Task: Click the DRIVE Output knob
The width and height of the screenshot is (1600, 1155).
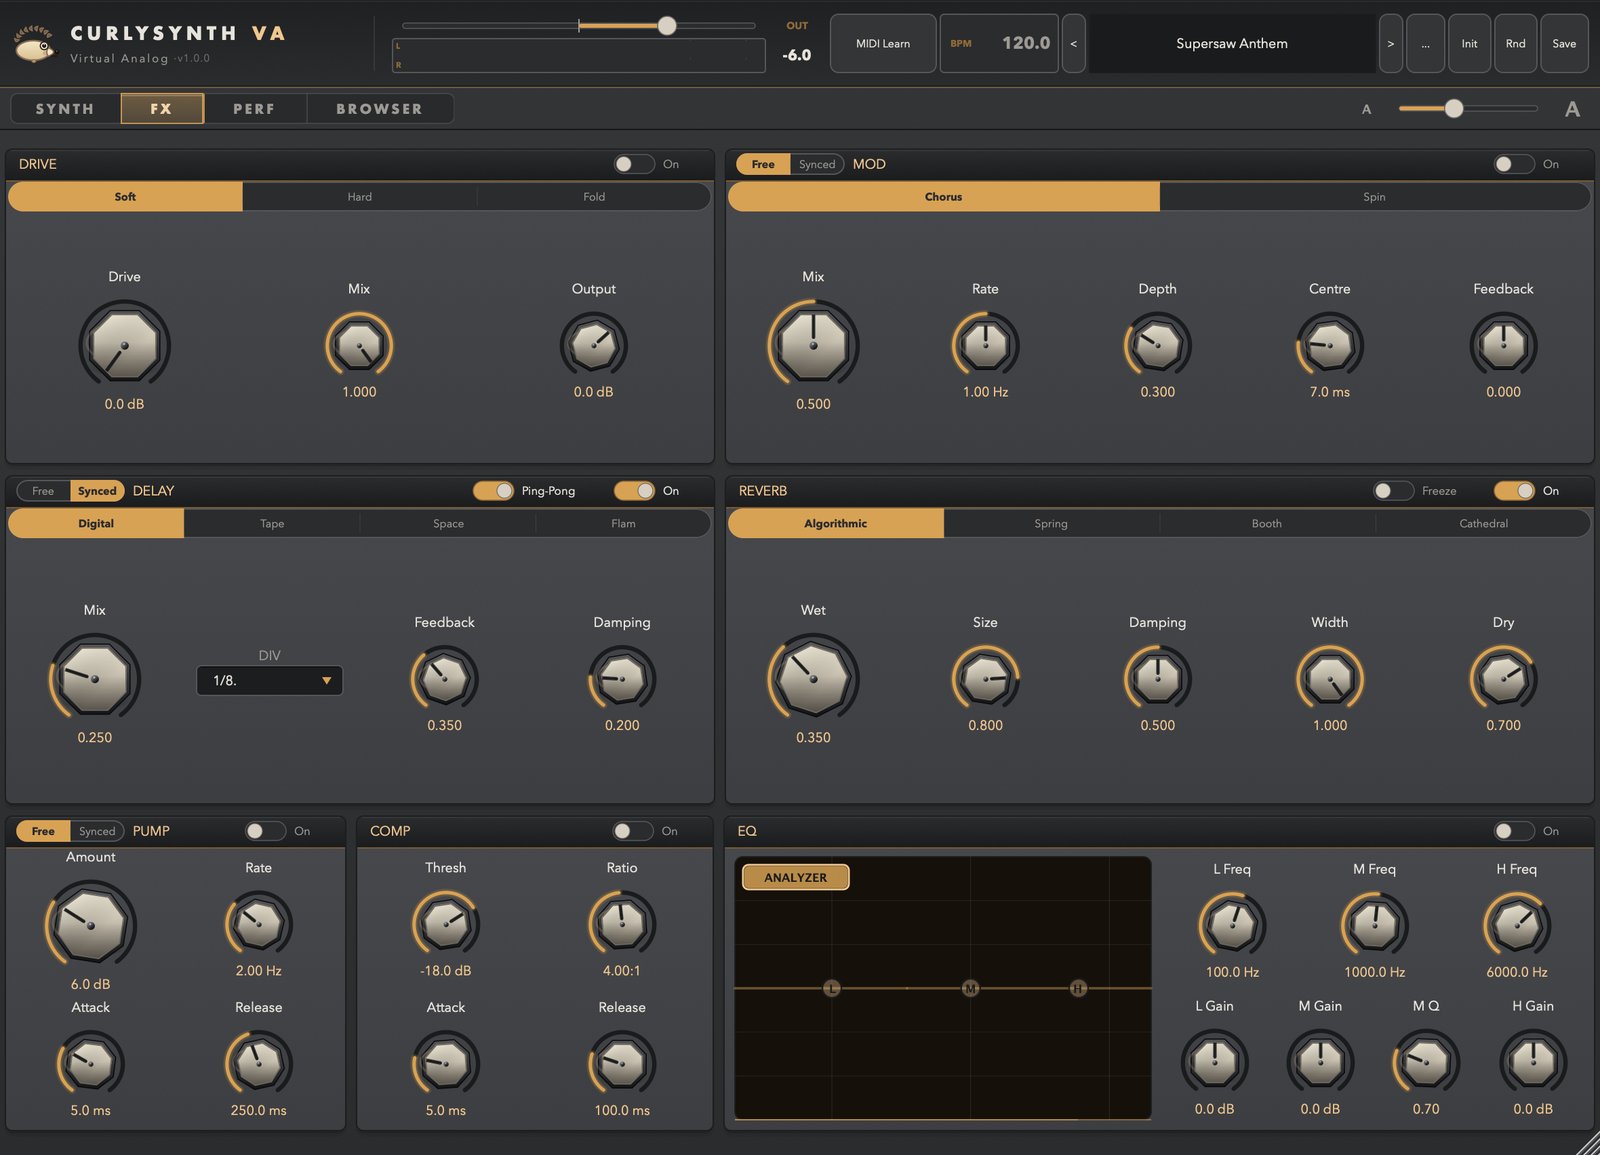Action: click(593, 345)
